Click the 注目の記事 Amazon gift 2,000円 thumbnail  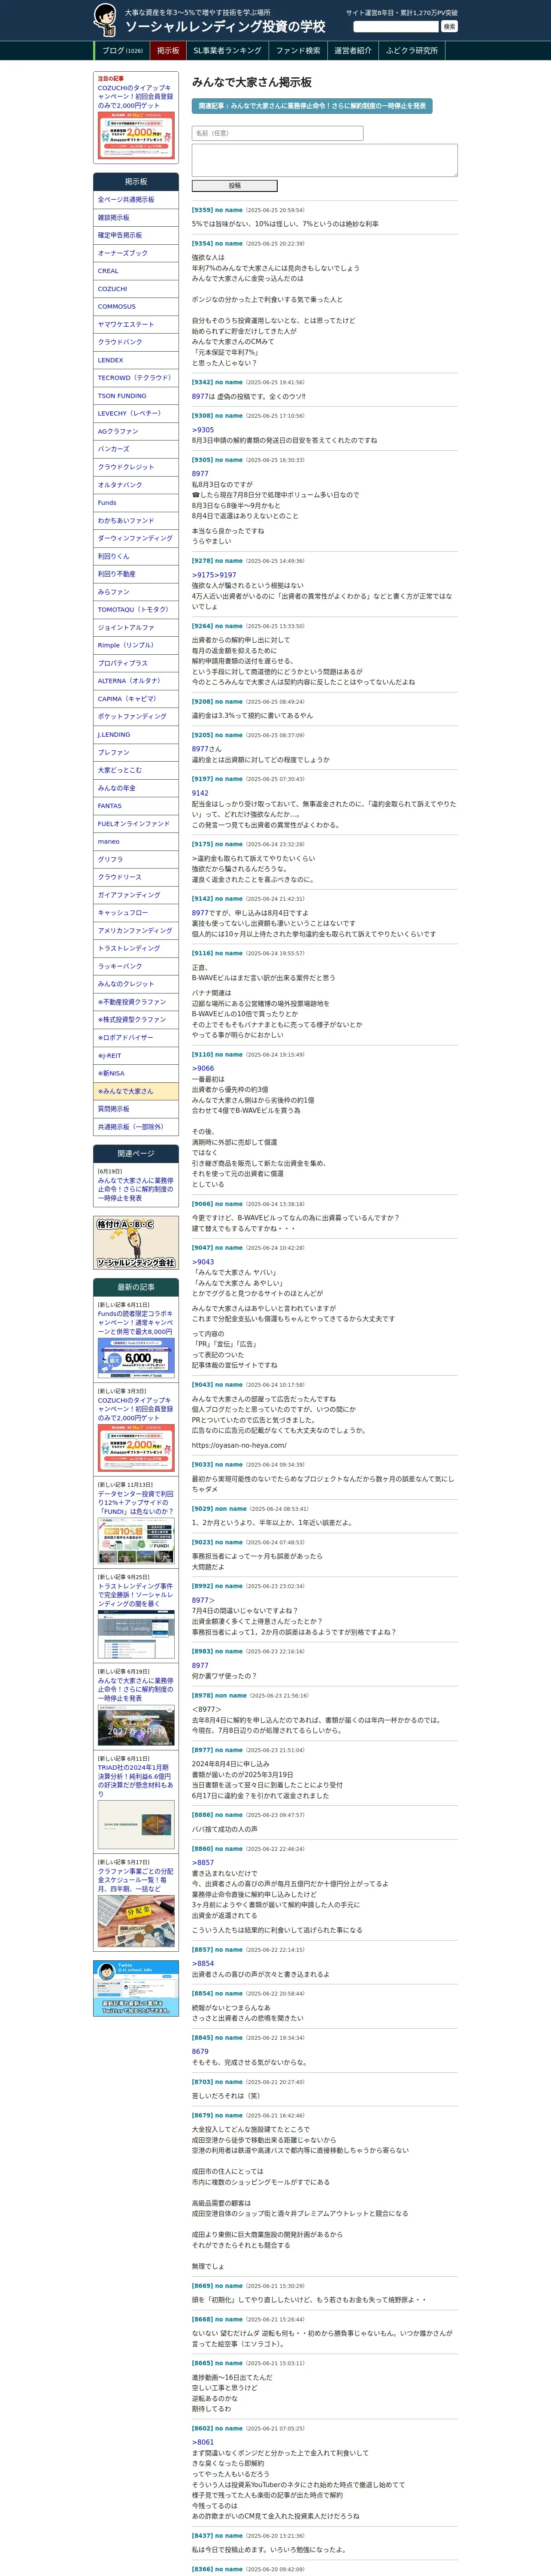136,135
